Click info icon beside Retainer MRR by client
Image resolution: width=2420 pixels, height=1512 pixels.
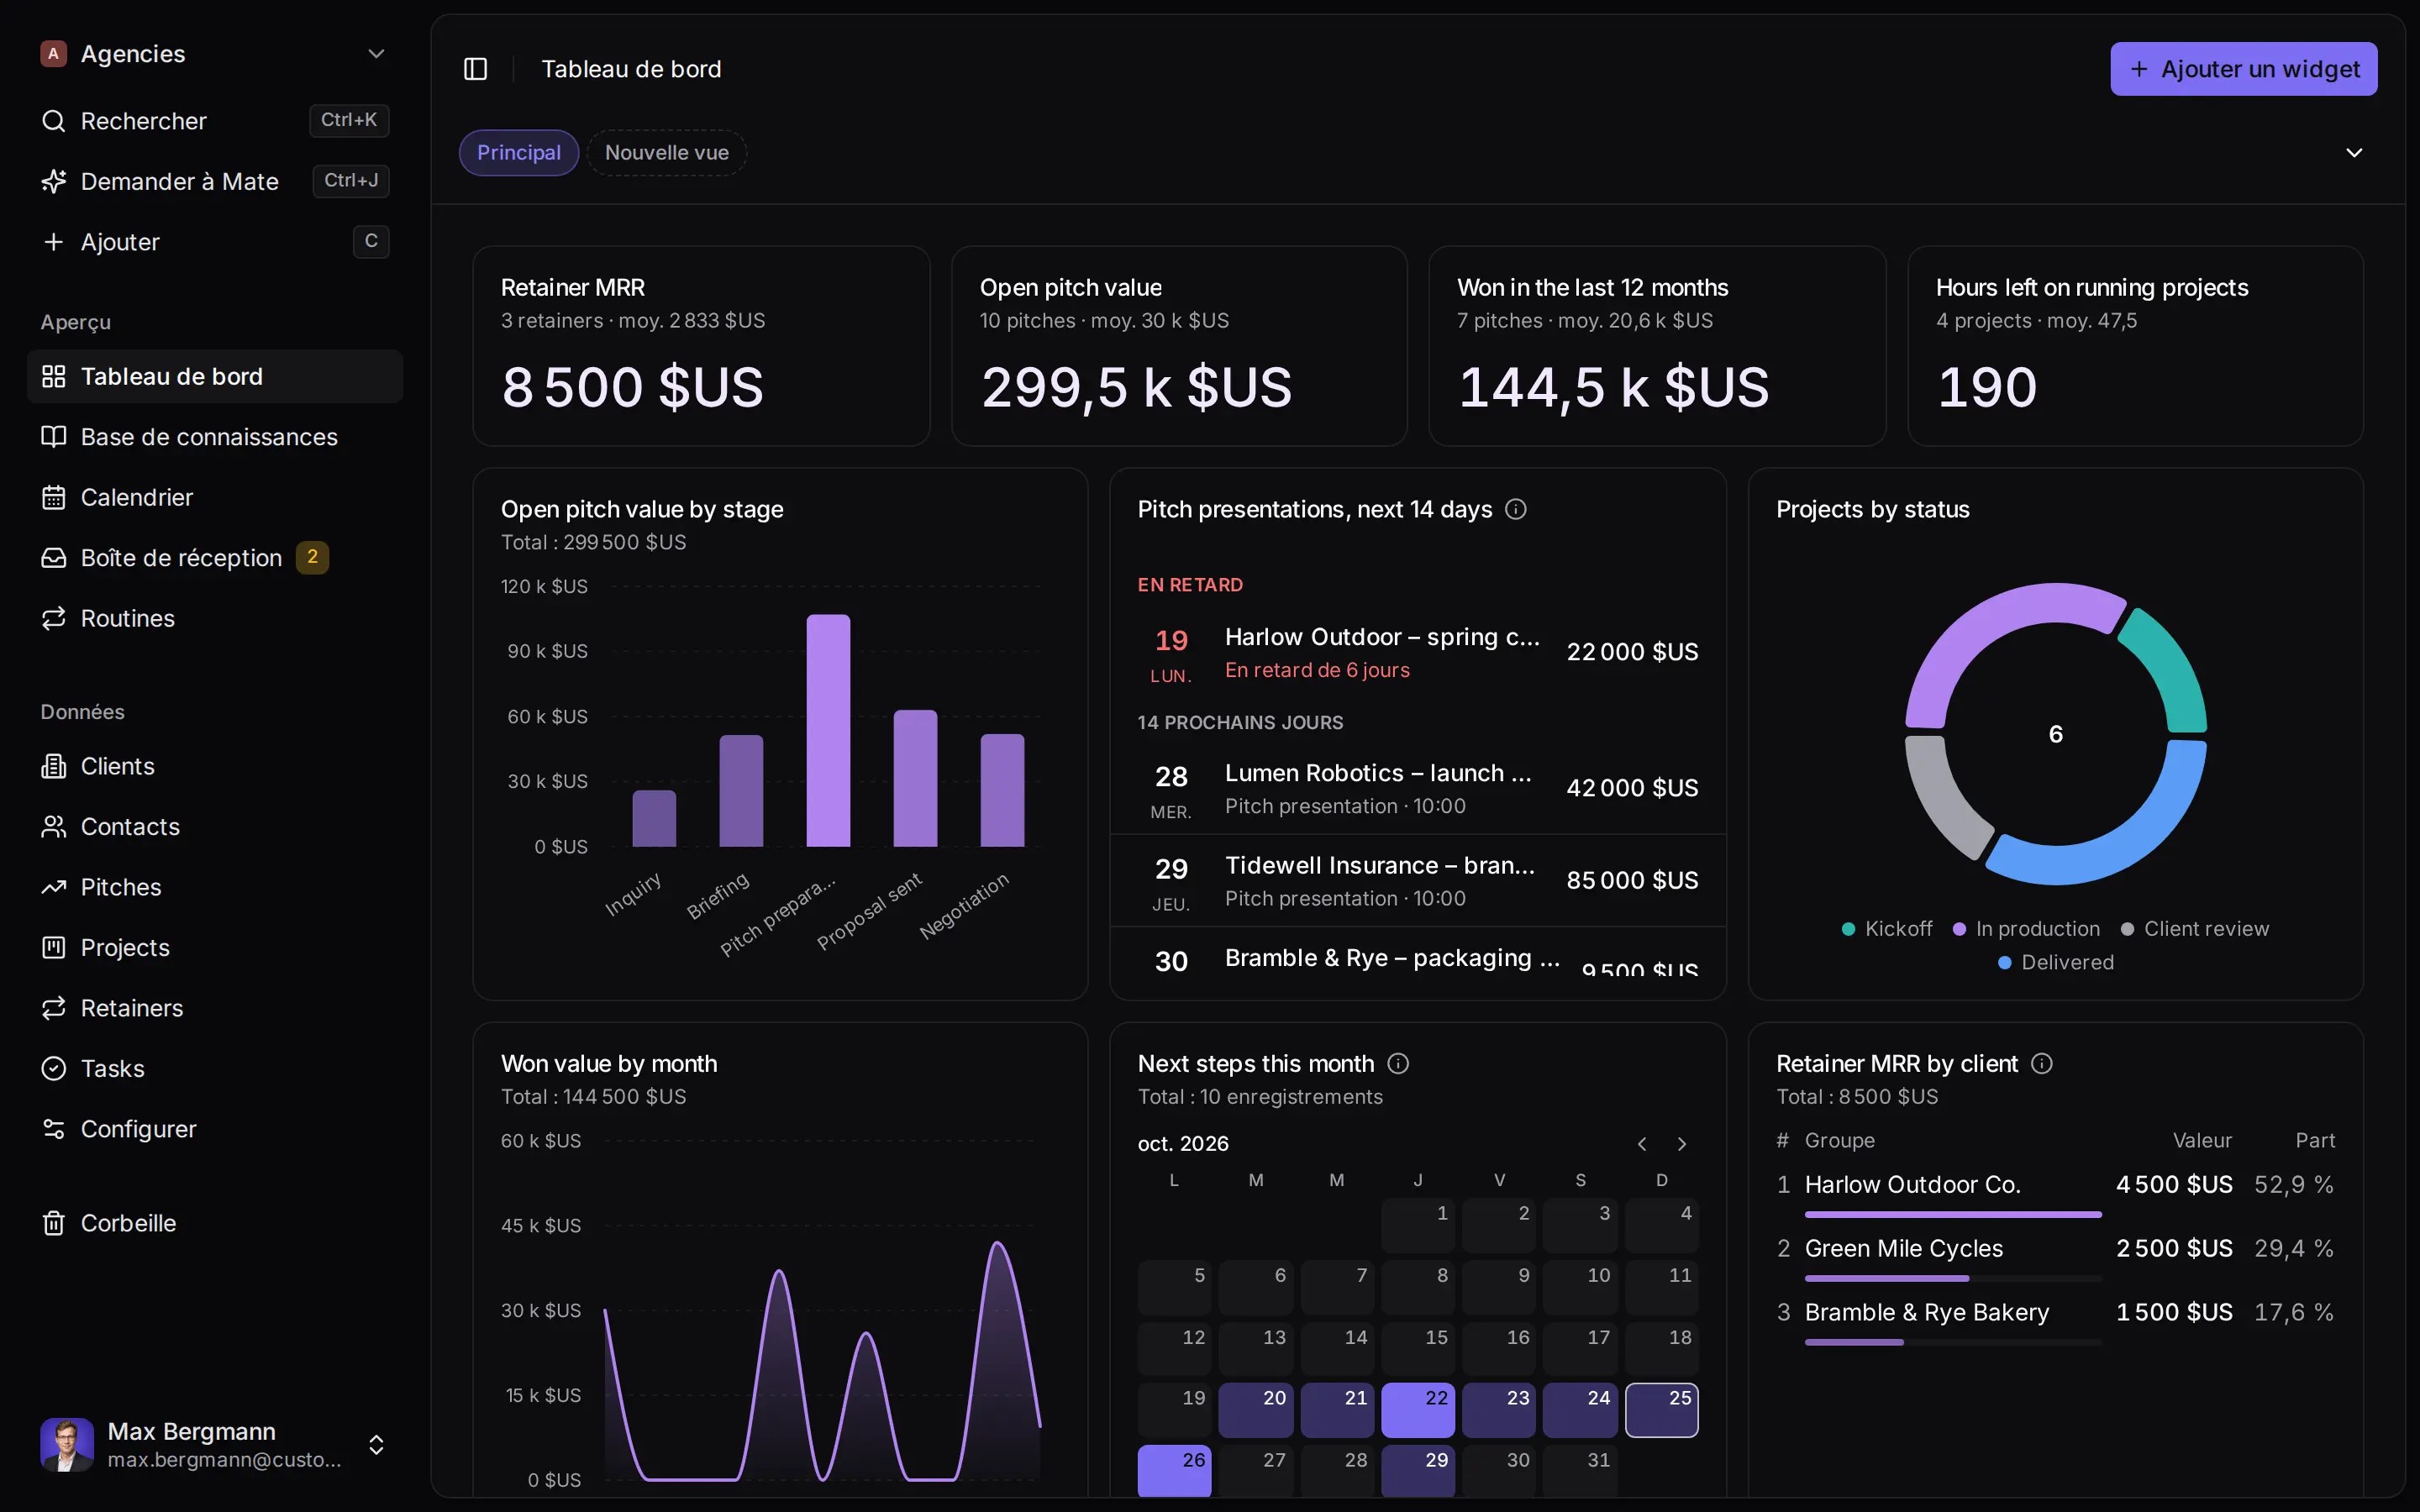2042,1064
